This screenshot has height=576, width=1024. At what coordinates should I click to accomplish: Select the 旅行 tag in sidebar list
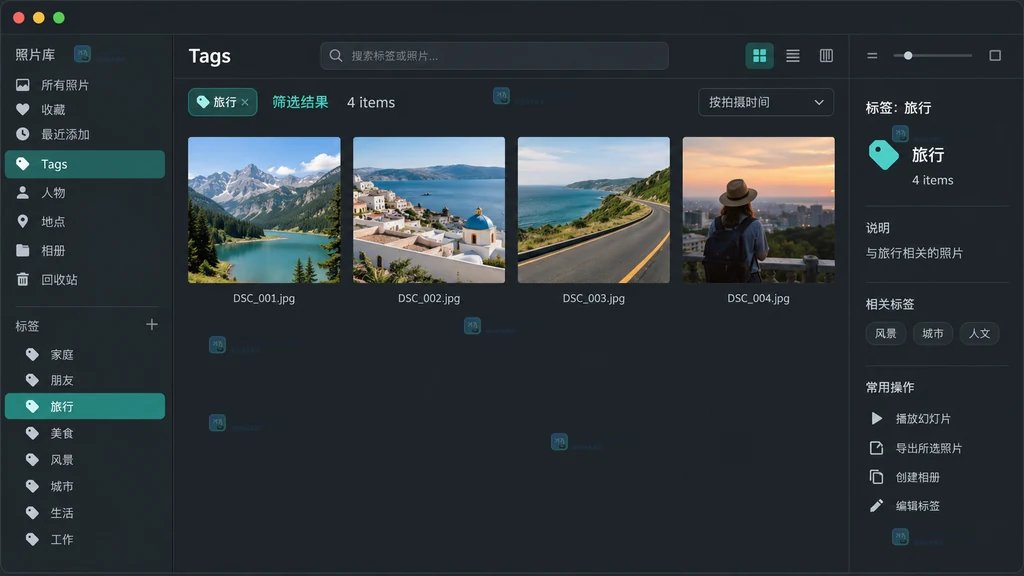(85, 406)
